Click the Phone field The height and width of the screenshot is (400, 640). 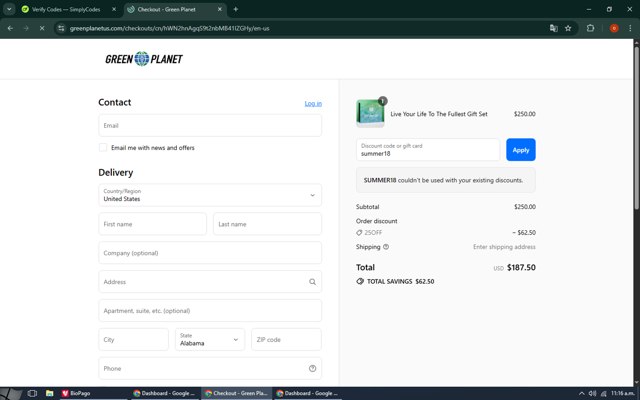(210, 368)
